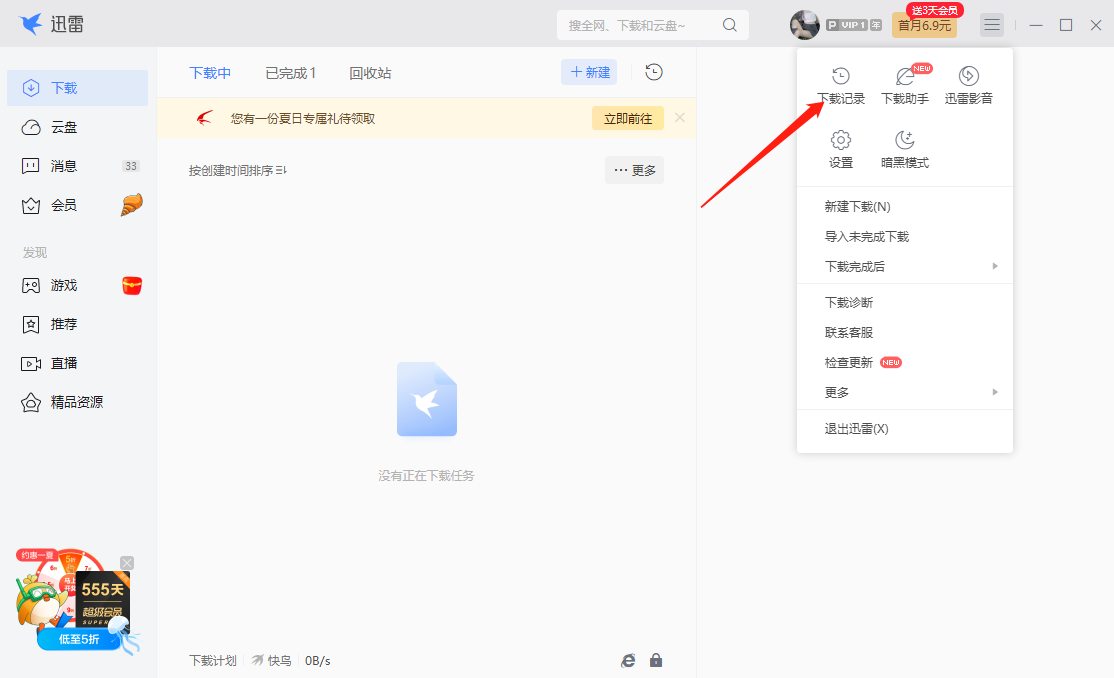The image size is (1114, 678).
Task: Create a task with the 新建 button
Action: click(588, 72)
